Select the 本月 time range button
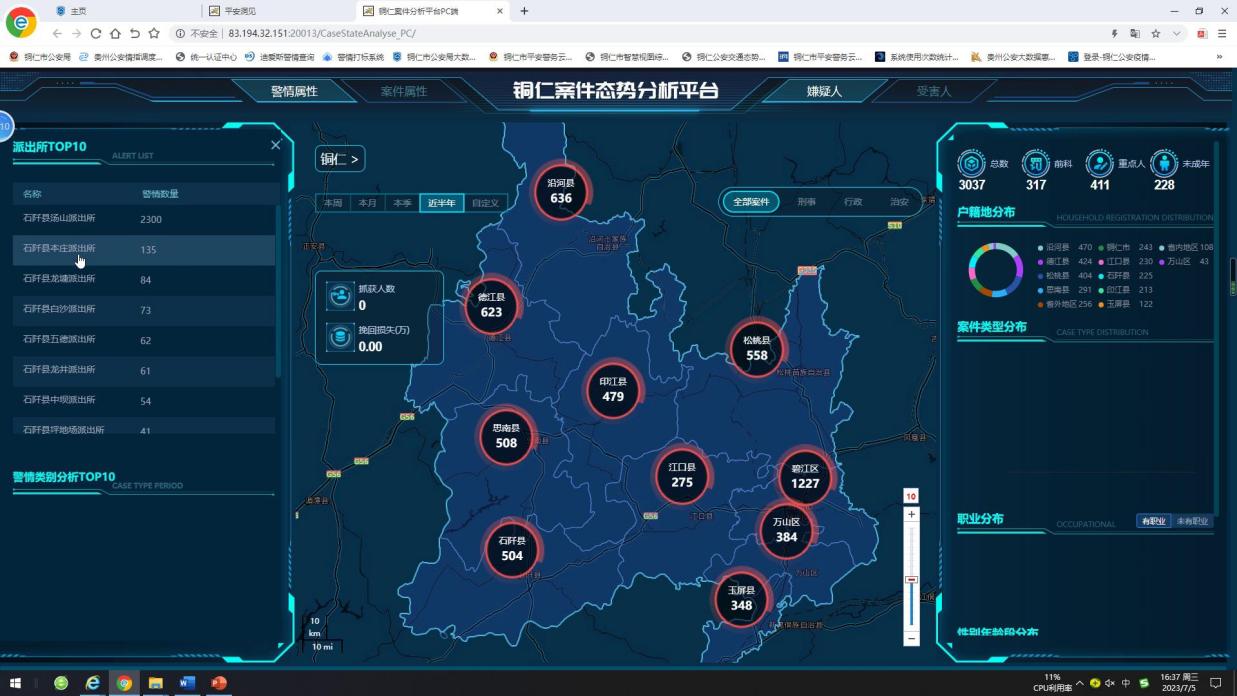This screenshot has width=1237, height=696. point(368,203)
